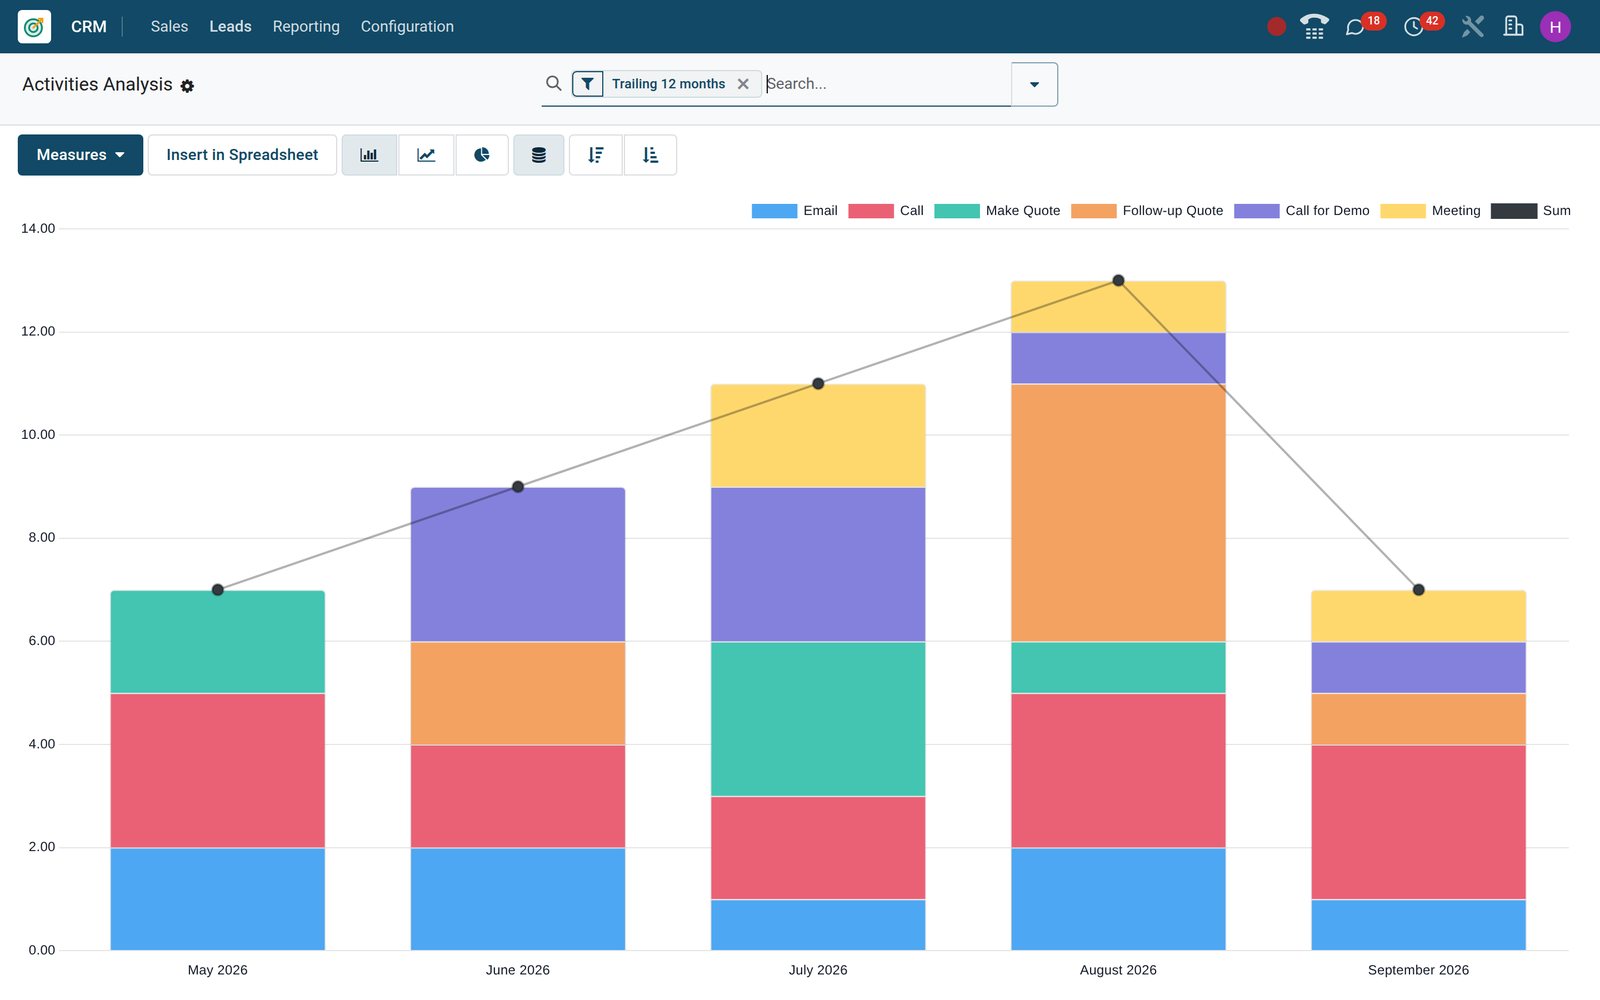1600x1000 pixels.
Task: Click August 2026 Follow-up Quote segment
Action: click(1118, 513)
